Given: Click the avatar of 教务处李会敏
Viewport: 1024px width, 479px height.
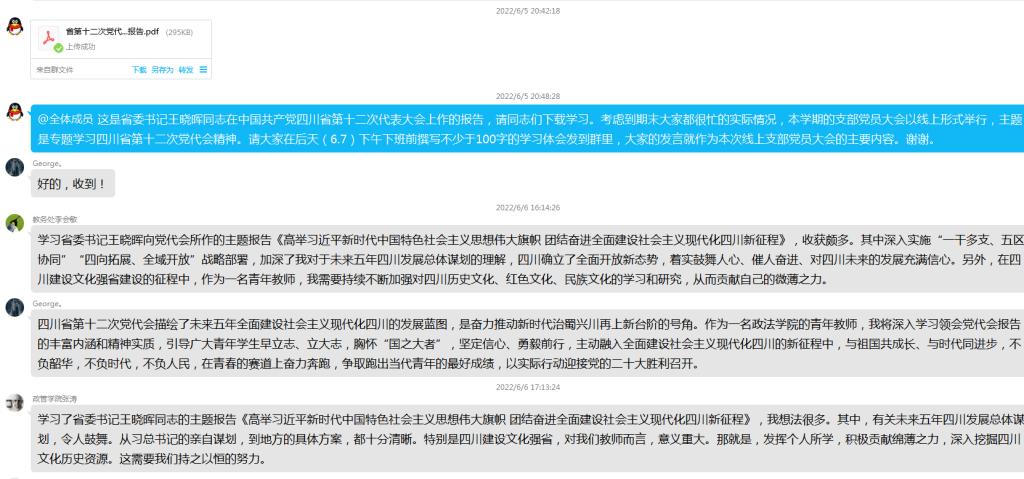Looking at the screenshot, I should point(14,222).
